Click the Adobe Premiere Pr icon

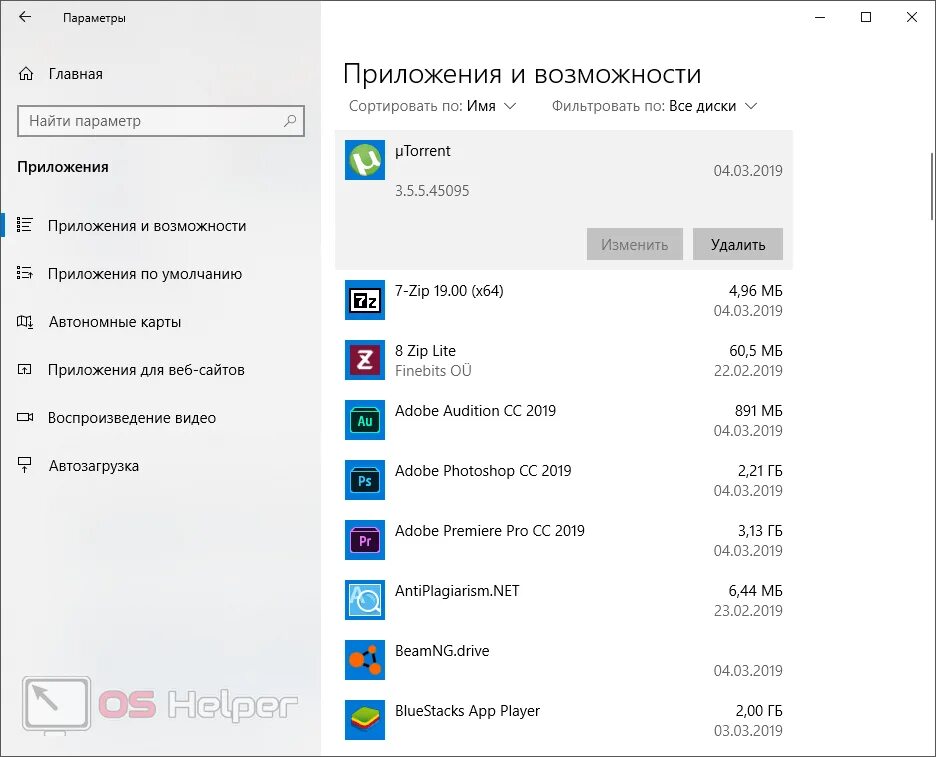(365, 540)
